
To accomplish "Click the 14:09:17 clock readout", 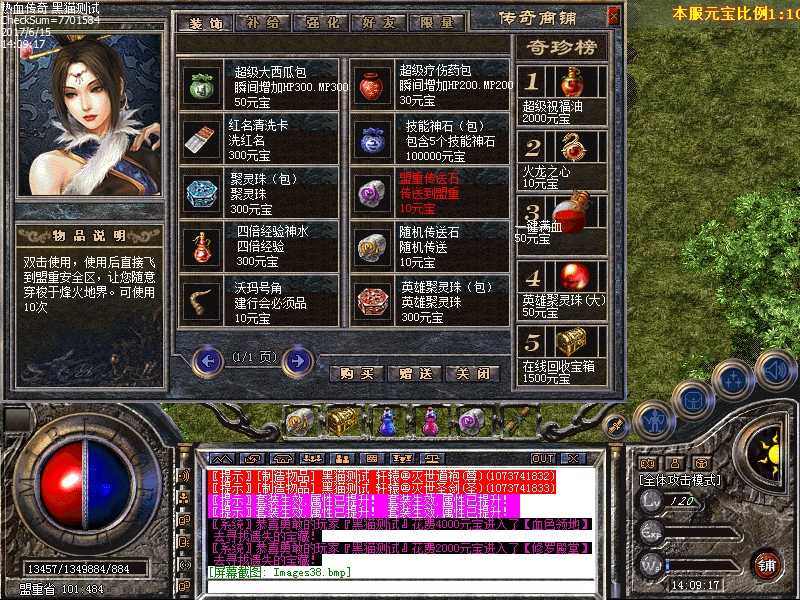I will tap(694, 585).
